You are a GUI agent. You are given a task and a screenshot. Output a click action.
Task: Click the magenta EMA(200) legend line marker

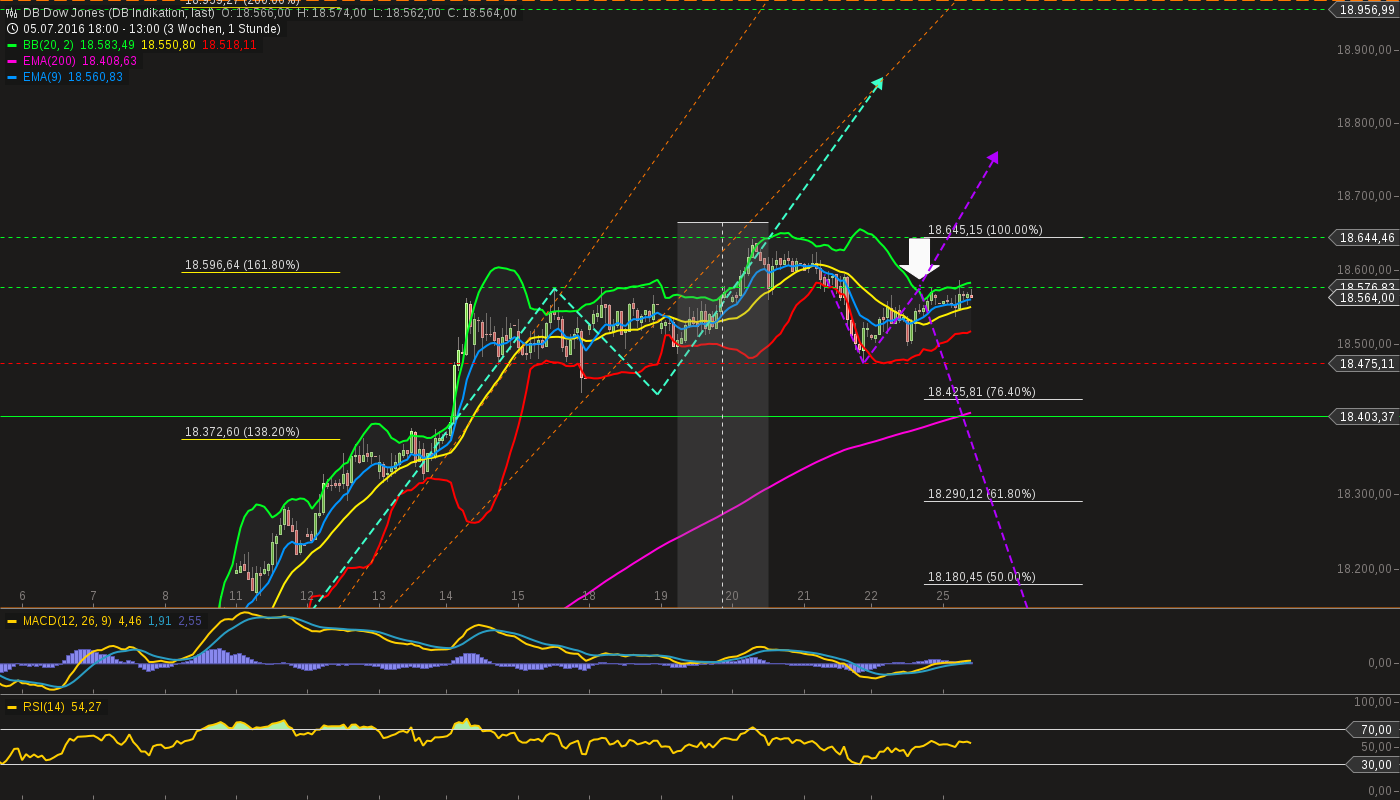(12, 61)
